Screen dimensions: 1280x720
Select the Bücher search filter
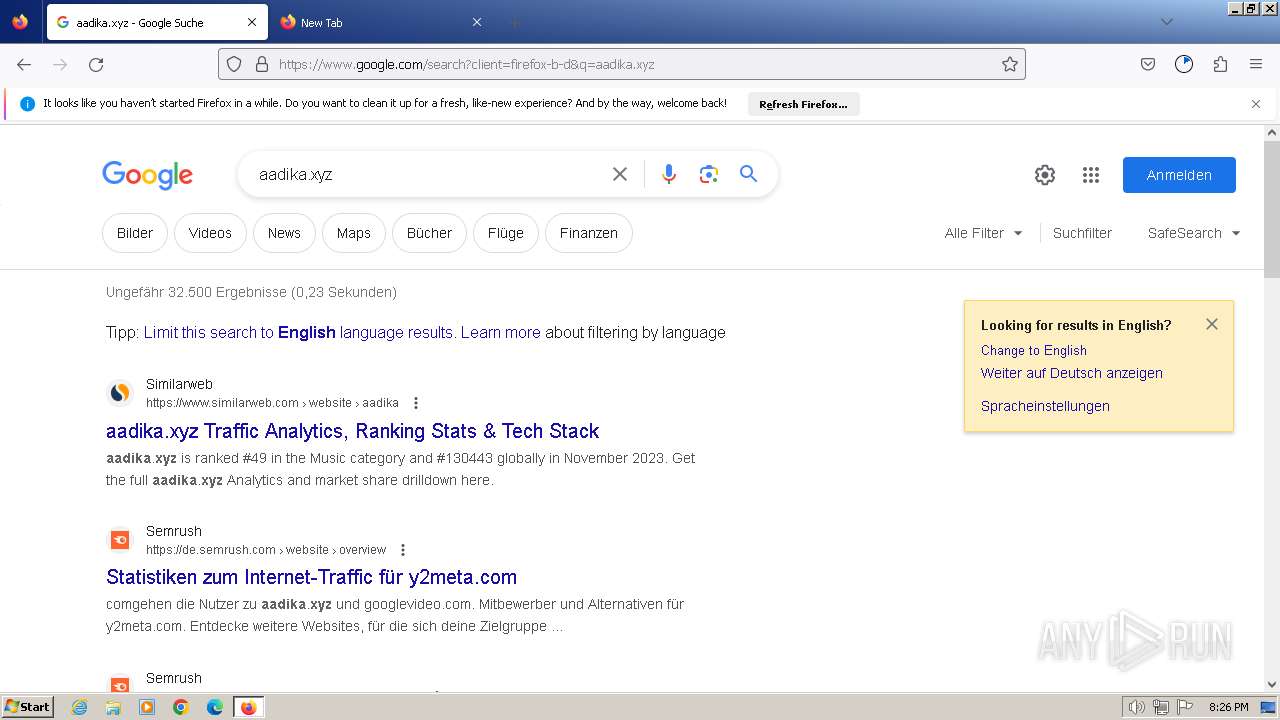429,233
